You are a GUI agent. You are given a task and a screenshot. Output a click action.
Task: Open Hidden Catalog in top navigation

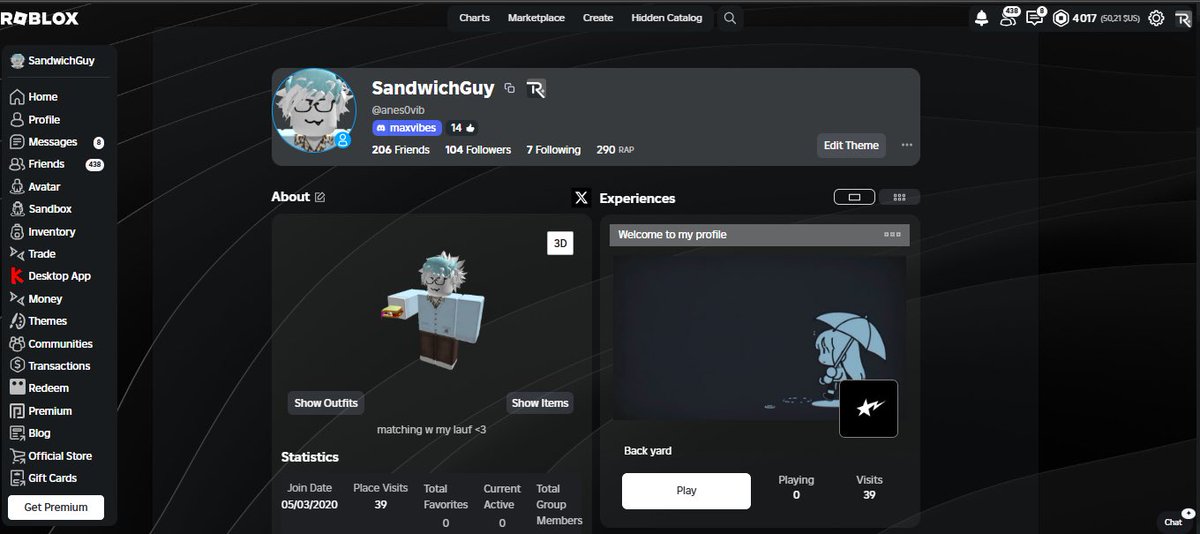pos(667,18)
